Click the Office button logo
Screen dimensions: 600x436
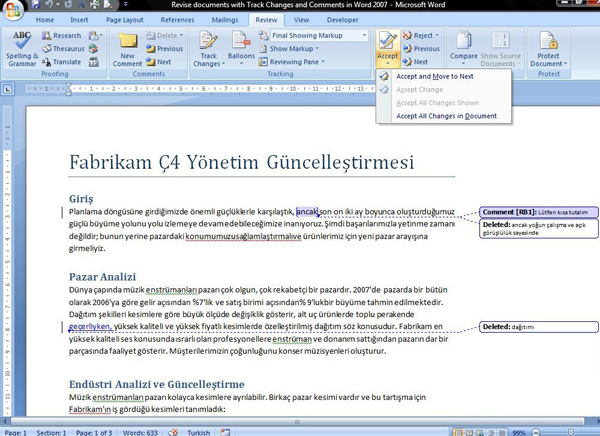point(12,9)
